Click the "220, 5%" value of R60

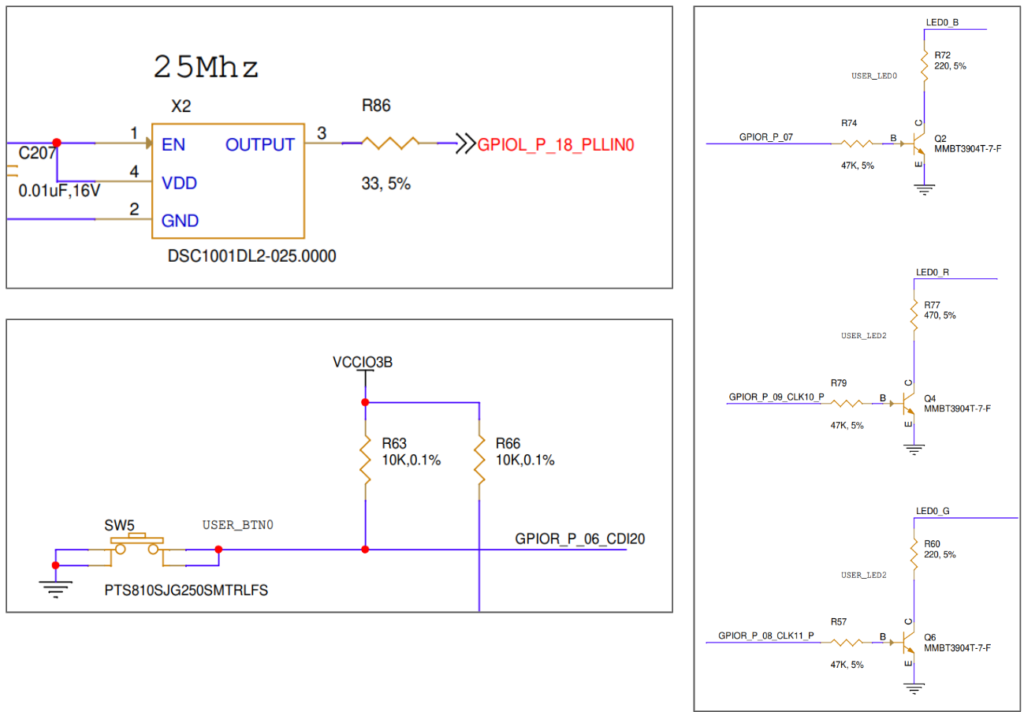click(x=940, y=555)
